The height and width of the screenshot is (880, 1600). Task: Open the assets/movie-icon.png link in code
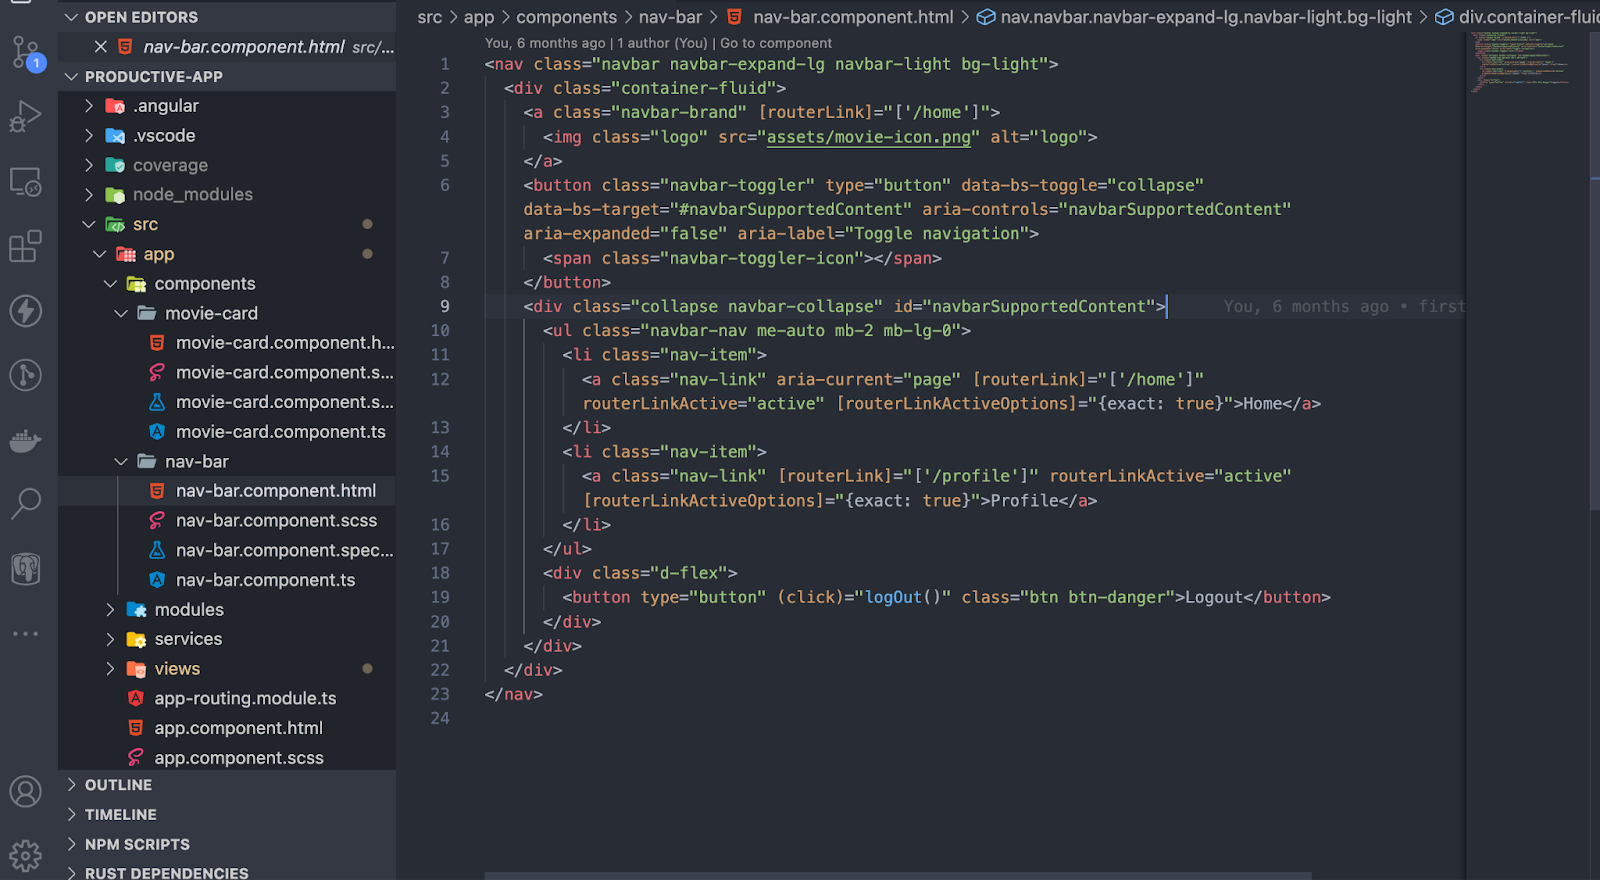(868, 137)
